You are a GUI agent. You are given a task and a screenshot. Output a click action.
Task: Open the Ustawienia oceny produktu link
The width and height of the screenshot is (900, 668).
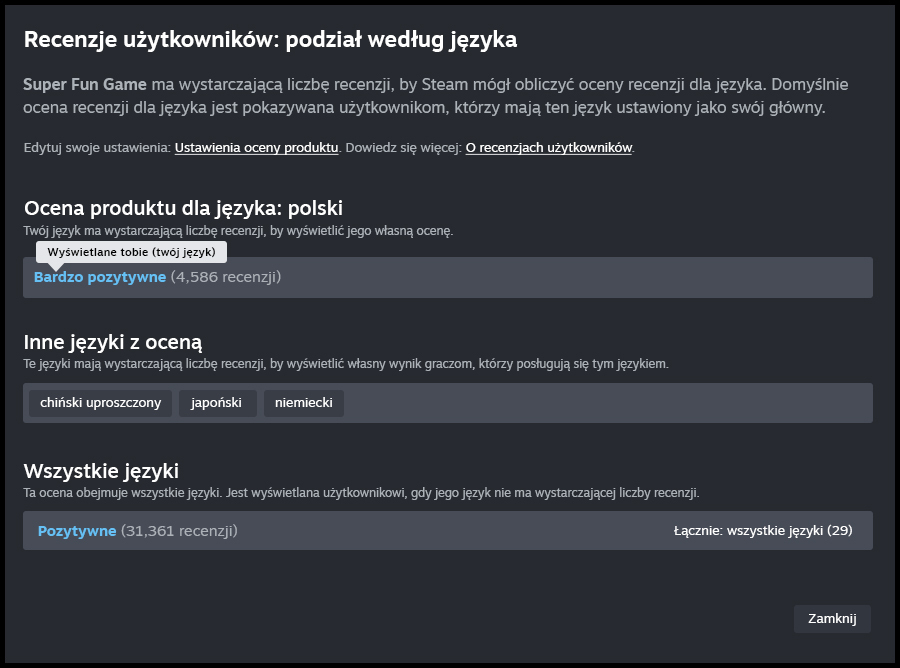(256, 147)
